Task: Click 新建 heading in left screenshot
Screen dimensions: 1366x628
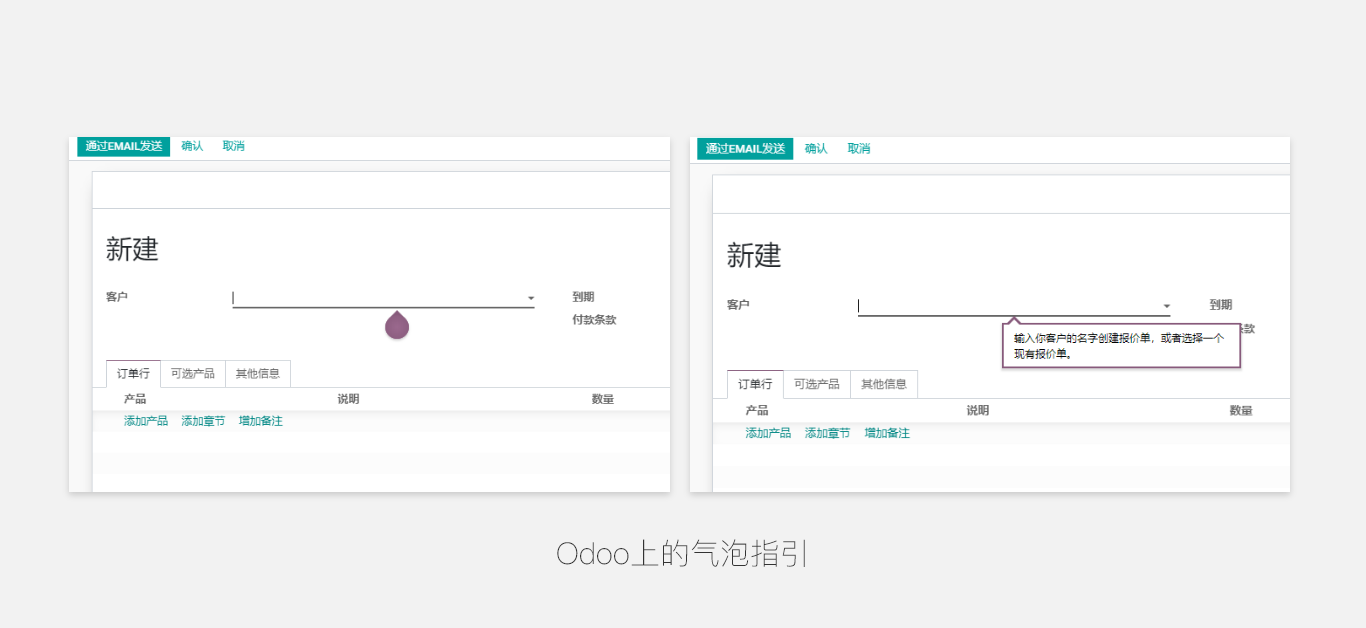Action: click(132, 249)
